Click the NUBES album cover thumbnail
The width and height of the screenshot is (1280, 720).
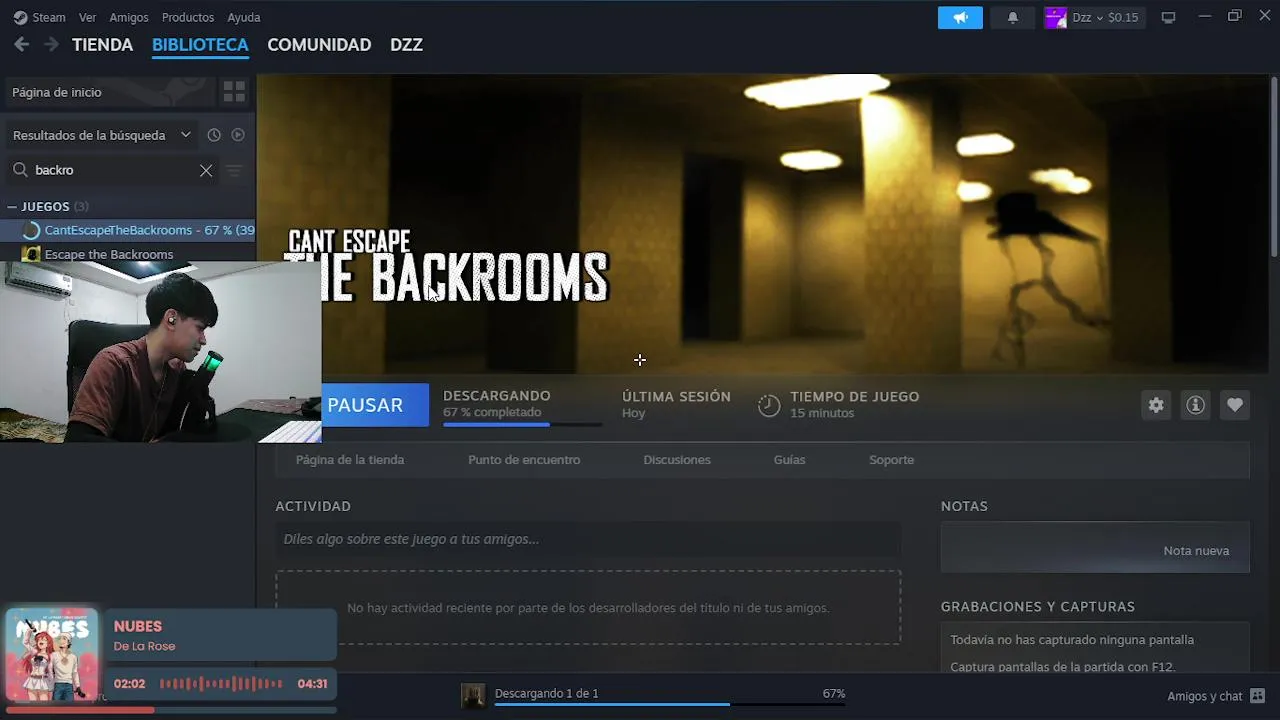(51, 655)
